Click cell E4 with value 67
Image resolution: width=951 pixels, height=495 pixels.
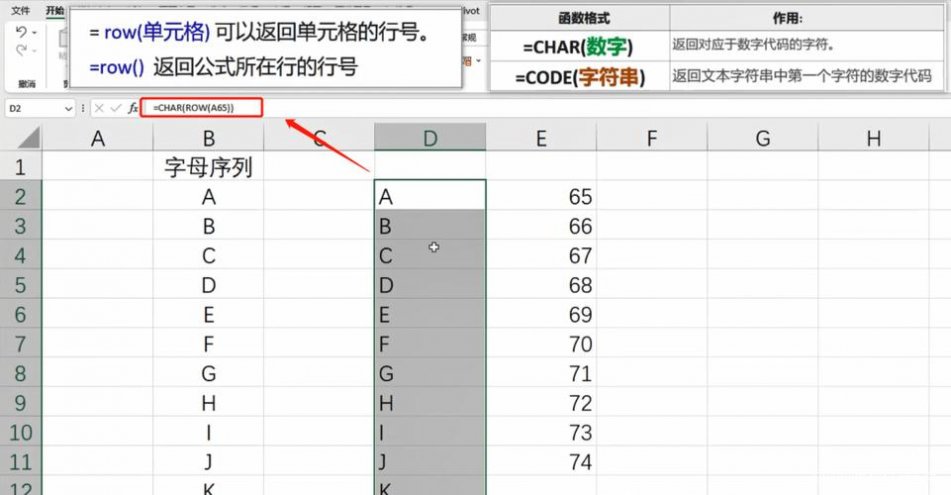tap(541, 255)
